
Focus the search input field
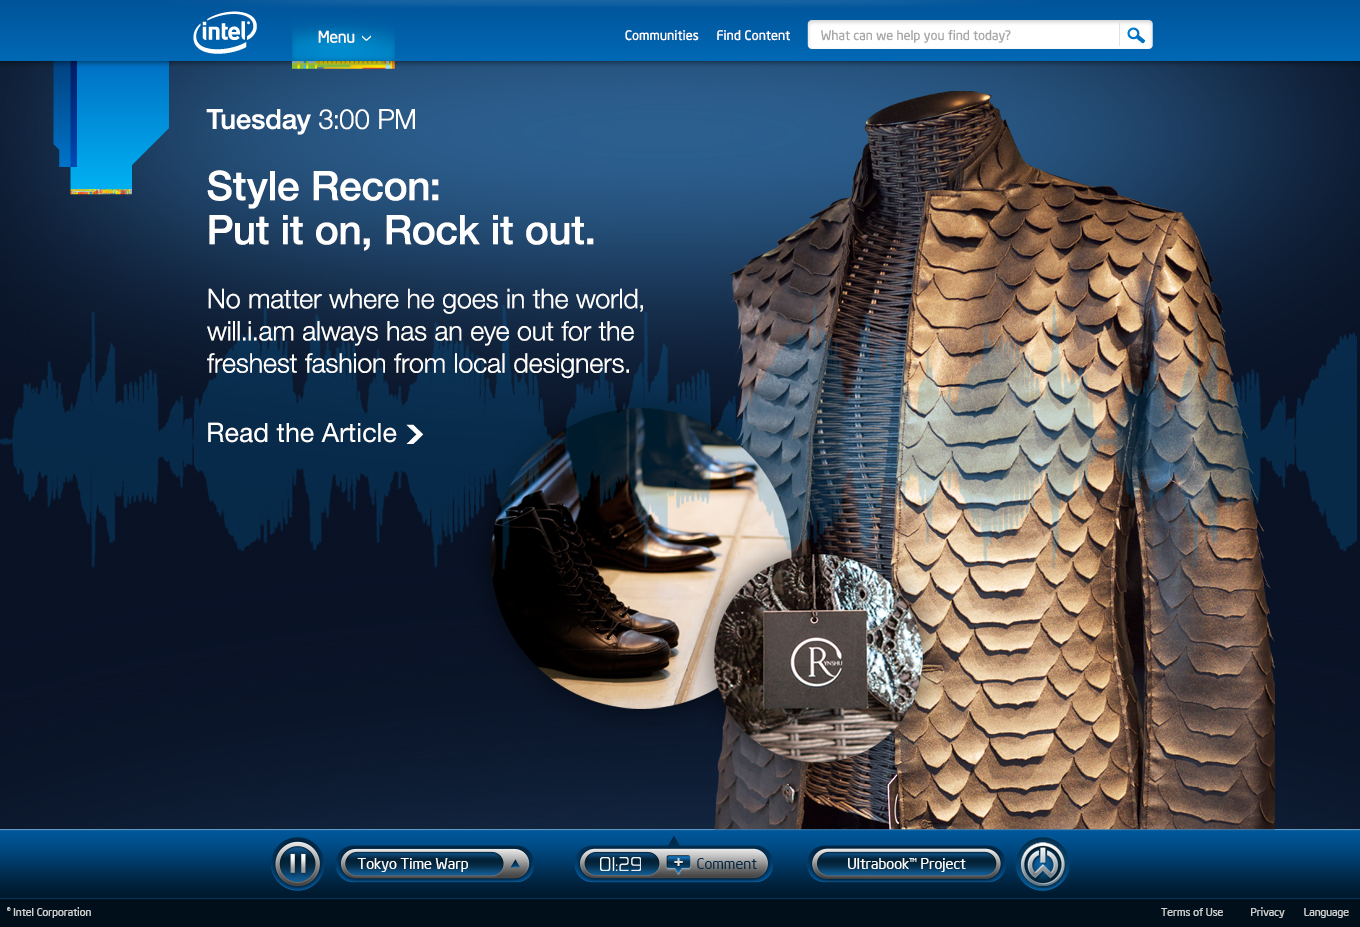point(963,35)
